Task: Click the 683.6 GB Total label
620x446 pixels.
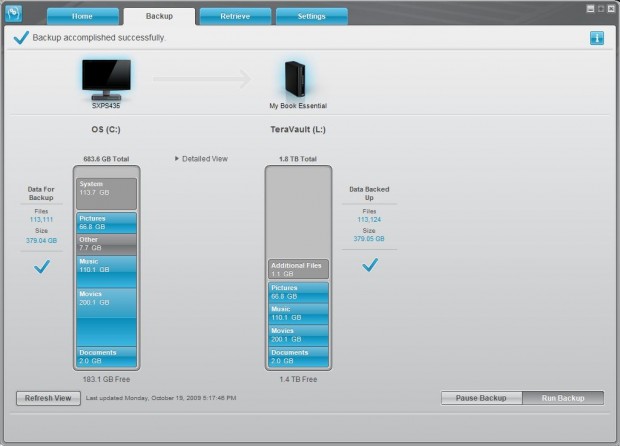Action: pyautogui.click(x=106, y=159)
